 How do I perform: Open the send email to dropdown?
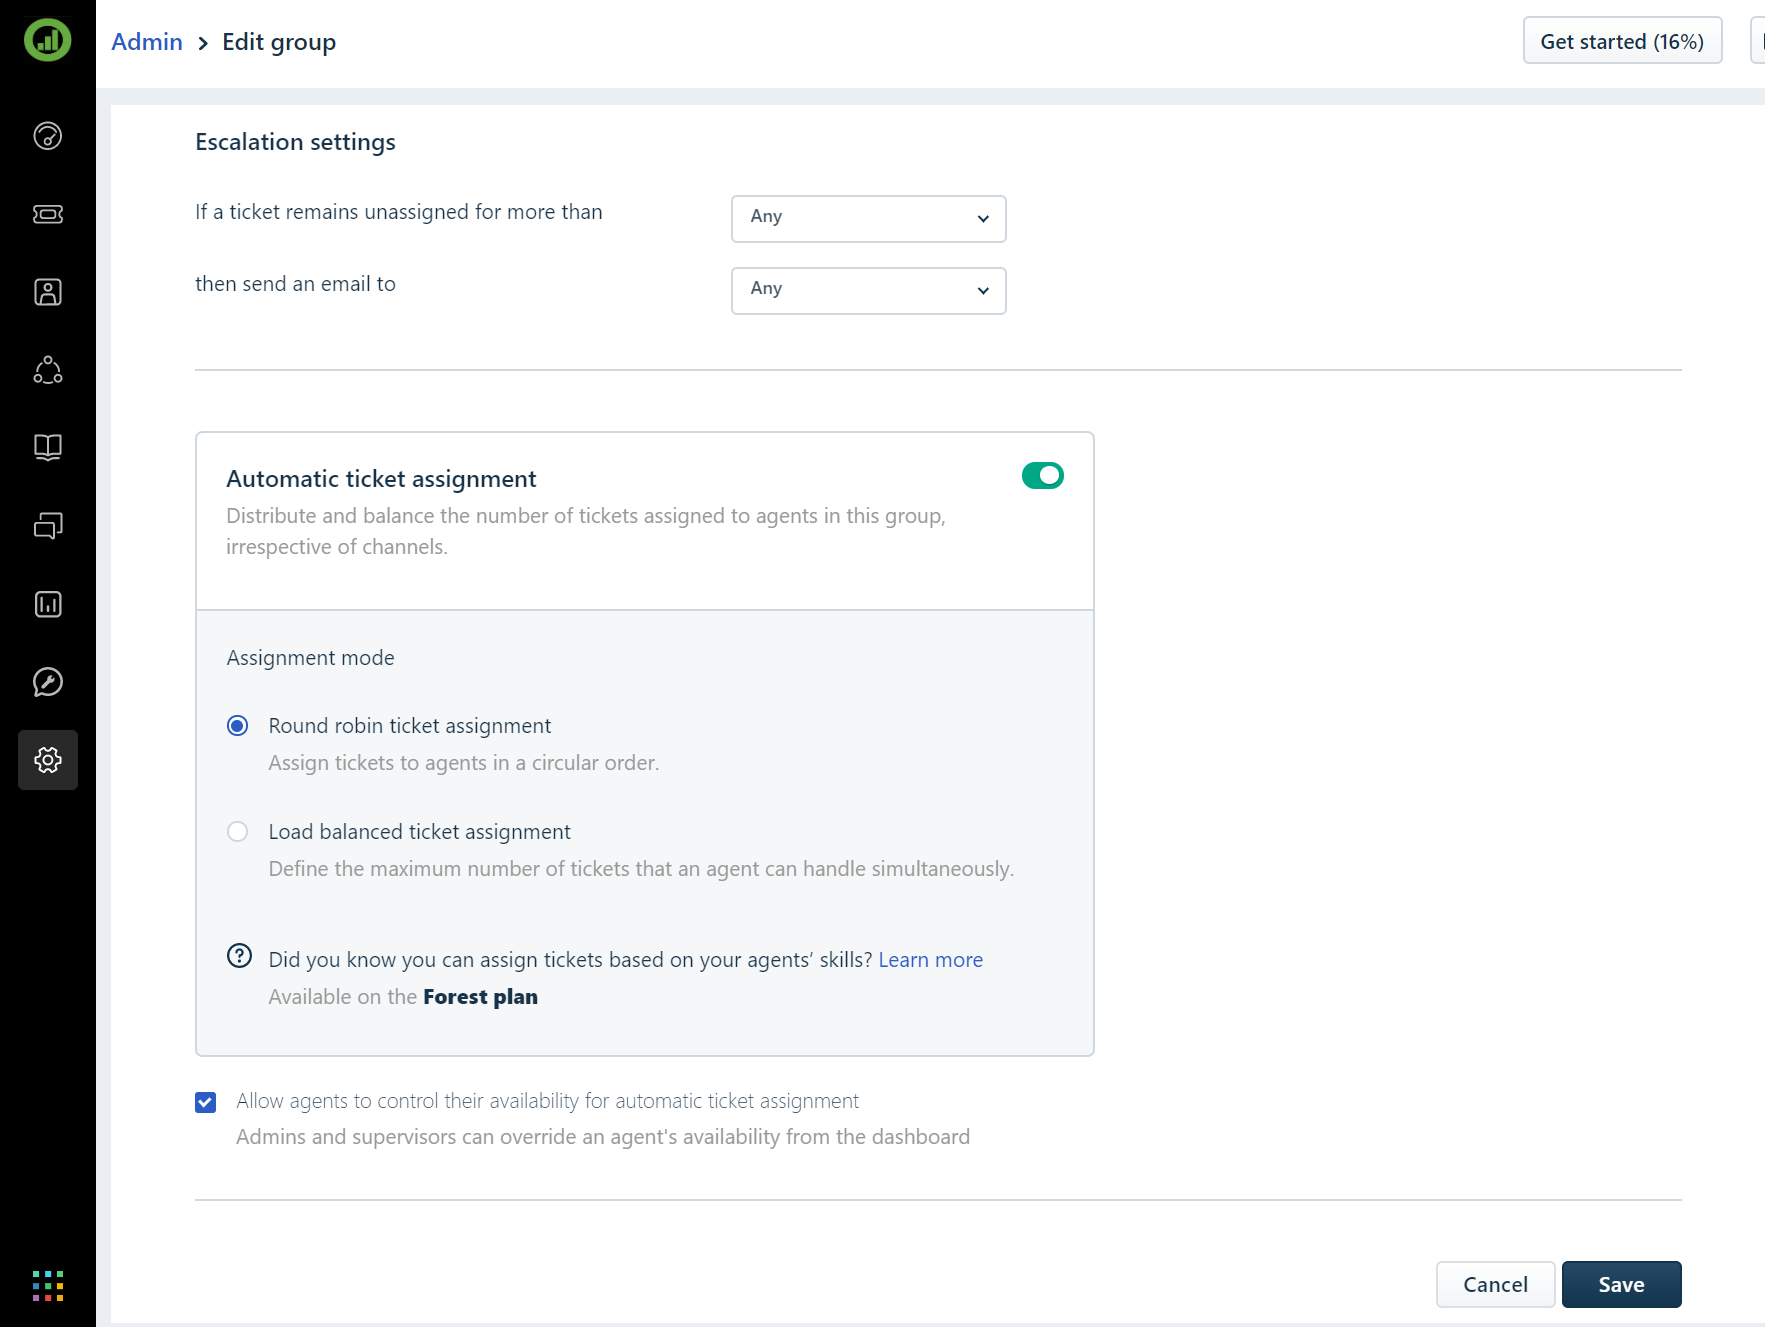pyautogui.click(x=868, y=290)
